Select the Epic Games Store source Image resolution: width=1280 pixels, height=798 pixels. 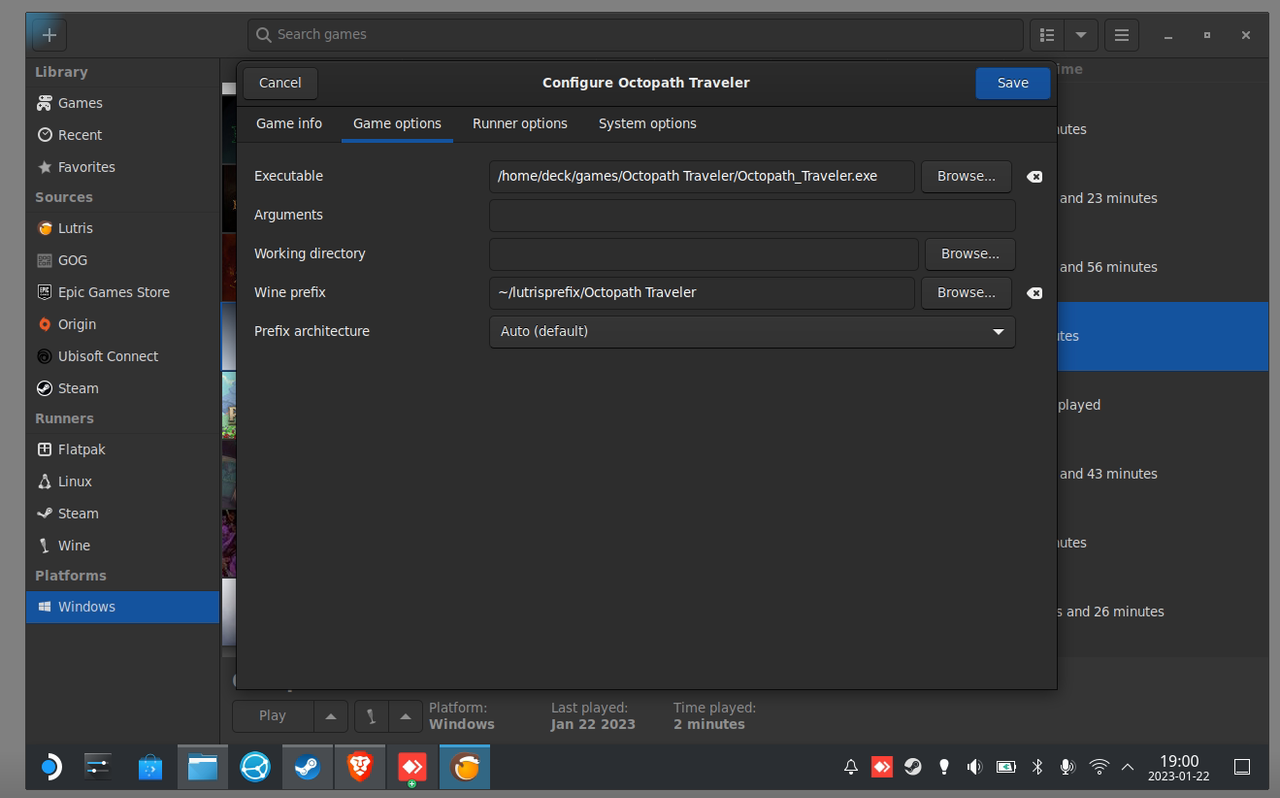pos(122,292)
